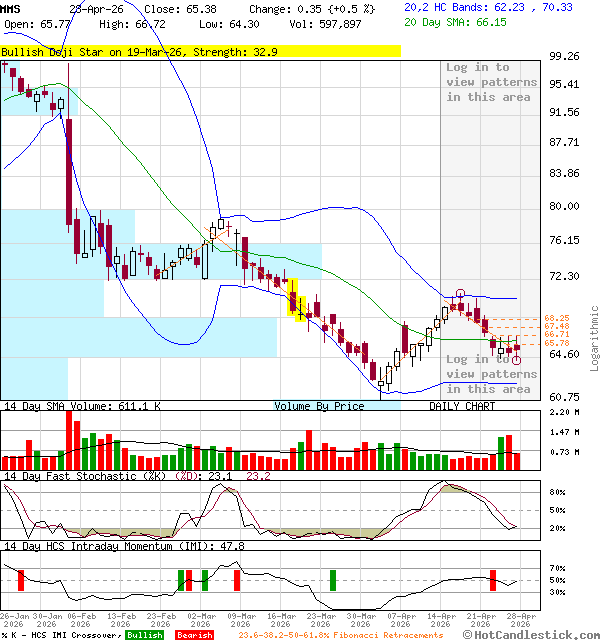Click the lower 'Log in to view patterns' notice

point(489,374)
